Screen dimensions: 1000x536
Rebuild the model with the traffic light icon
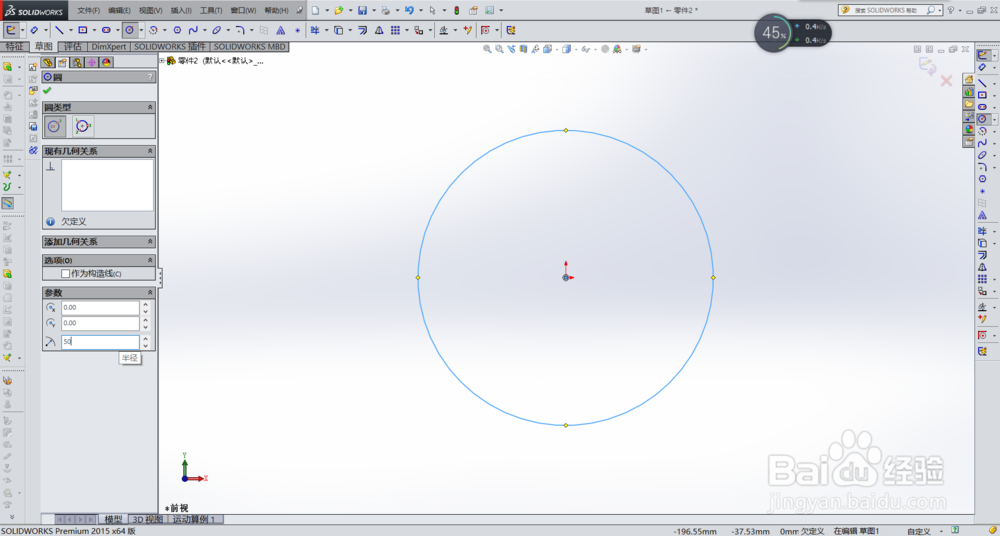click(x=457, y=10)
